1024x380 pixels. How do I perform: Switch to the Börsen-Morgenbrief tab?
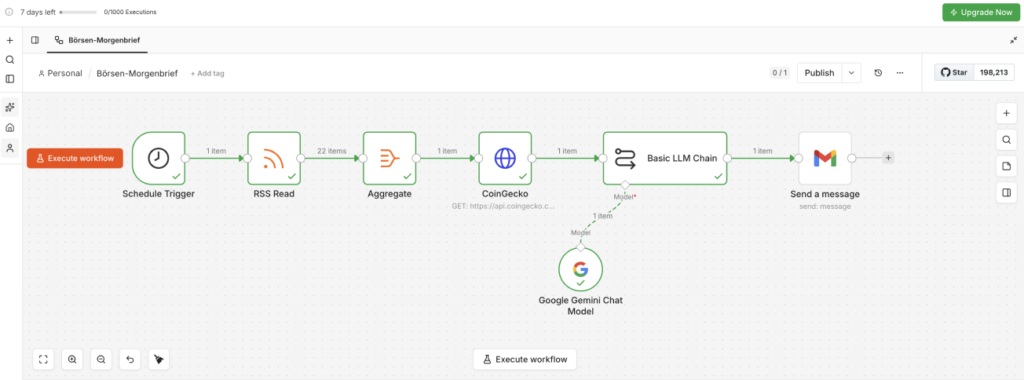98,40
